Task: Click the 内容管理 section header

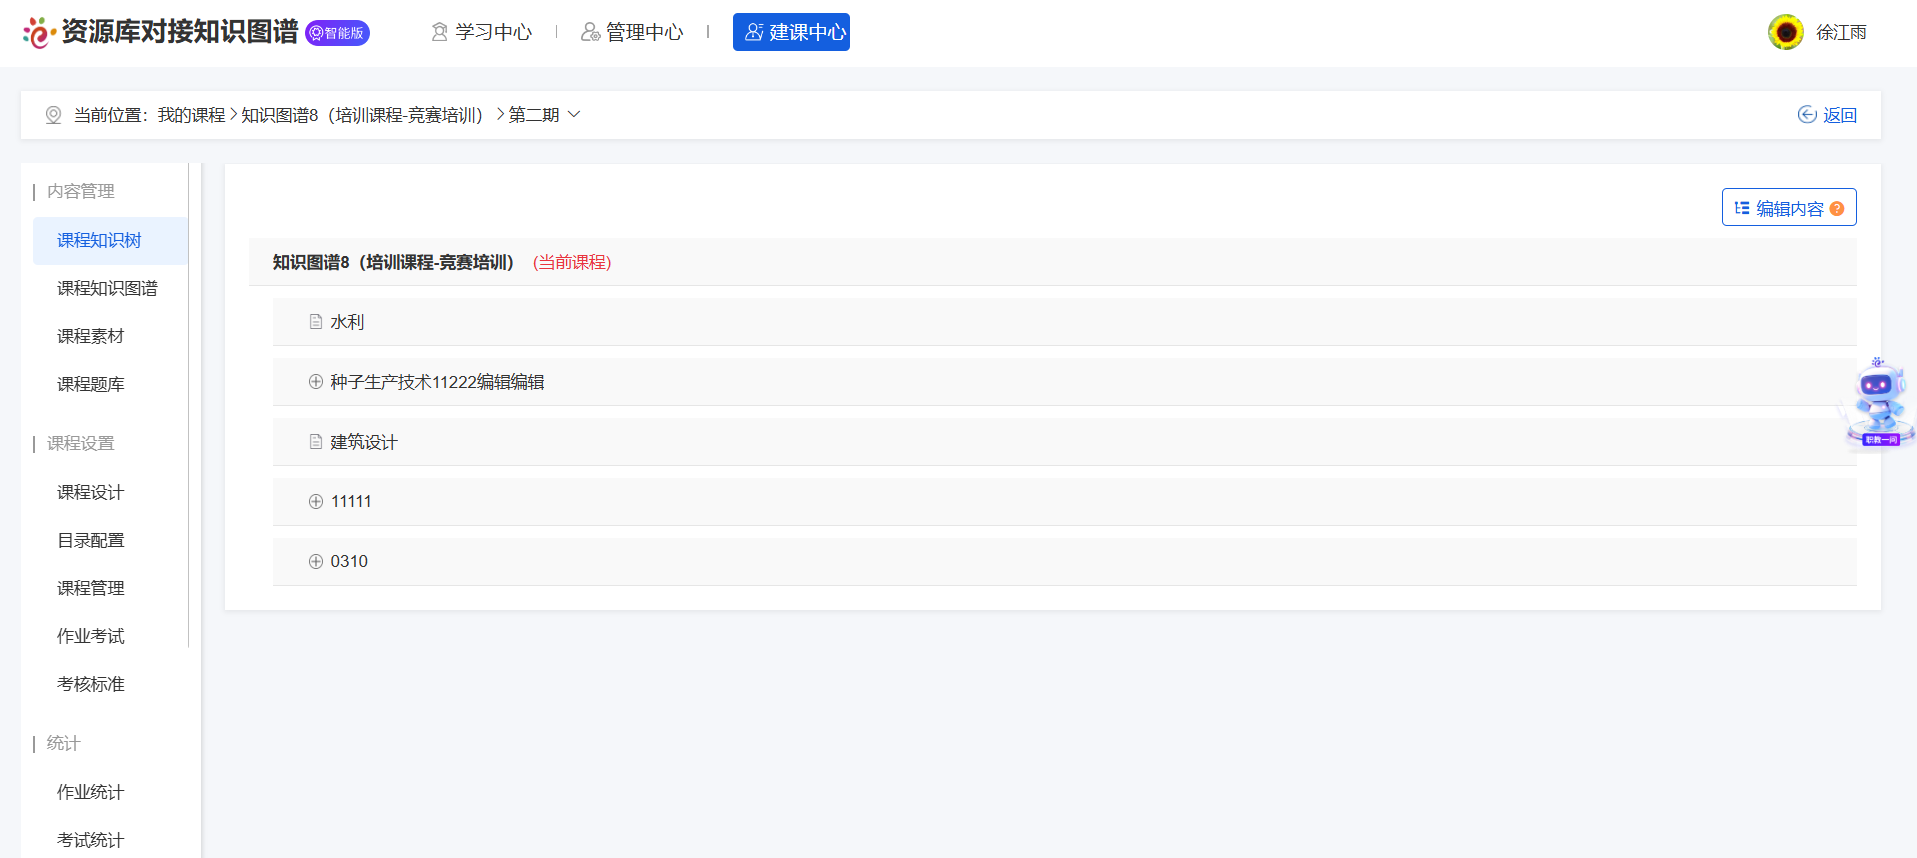Action: click(x=80, y=191)
